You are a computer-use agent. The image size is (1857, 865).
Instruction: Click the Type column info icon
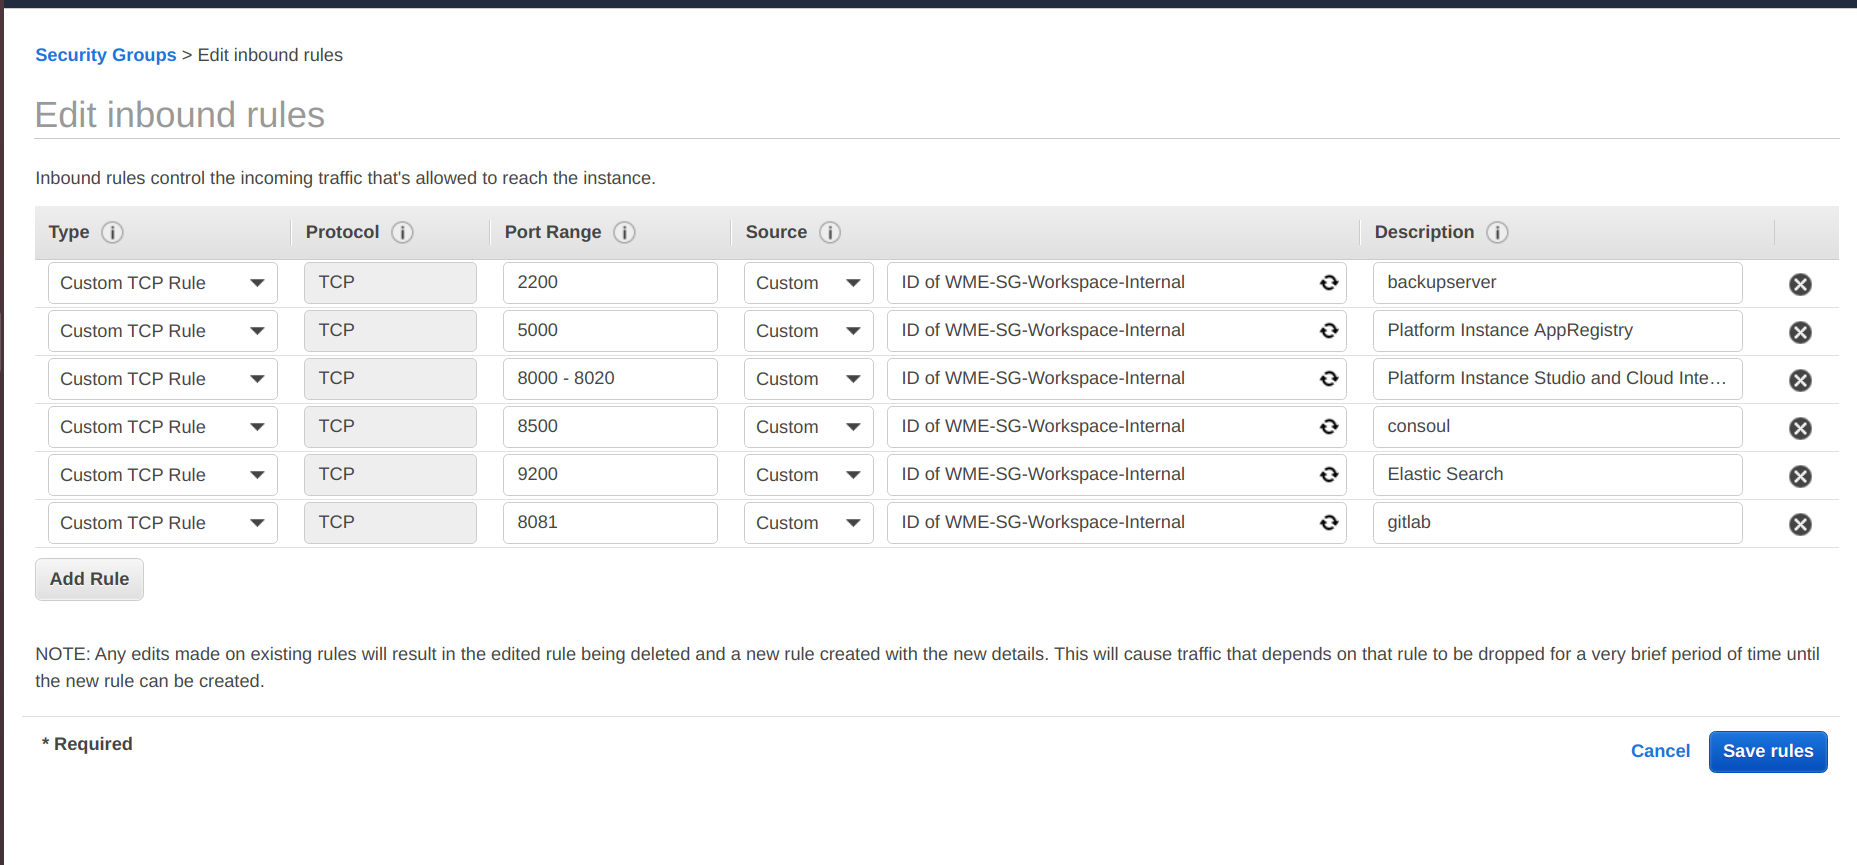113,232
